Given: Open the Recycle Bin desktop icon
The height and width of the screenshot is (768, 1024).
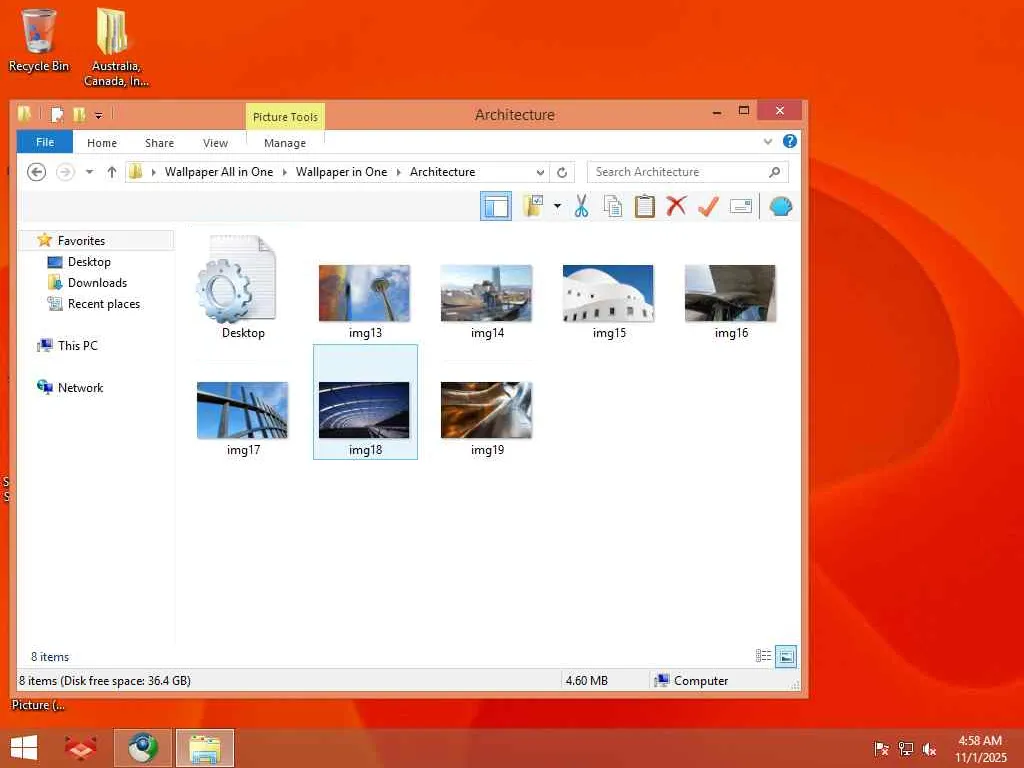Looking at the screenshot, I should tap(39, 40).
